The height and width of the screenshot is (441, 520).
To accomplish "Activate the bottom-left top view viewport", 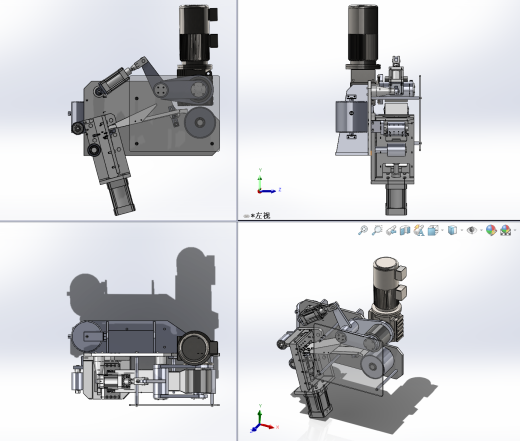I will [x=118, y=331].
